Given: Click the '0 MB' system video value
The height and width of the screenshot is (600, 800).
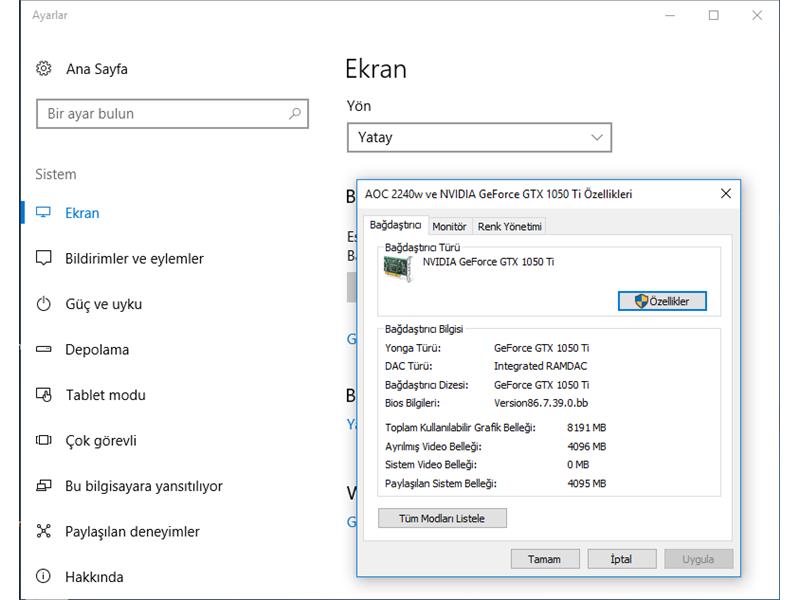Looking at the screenshot, I should (578, 465).
